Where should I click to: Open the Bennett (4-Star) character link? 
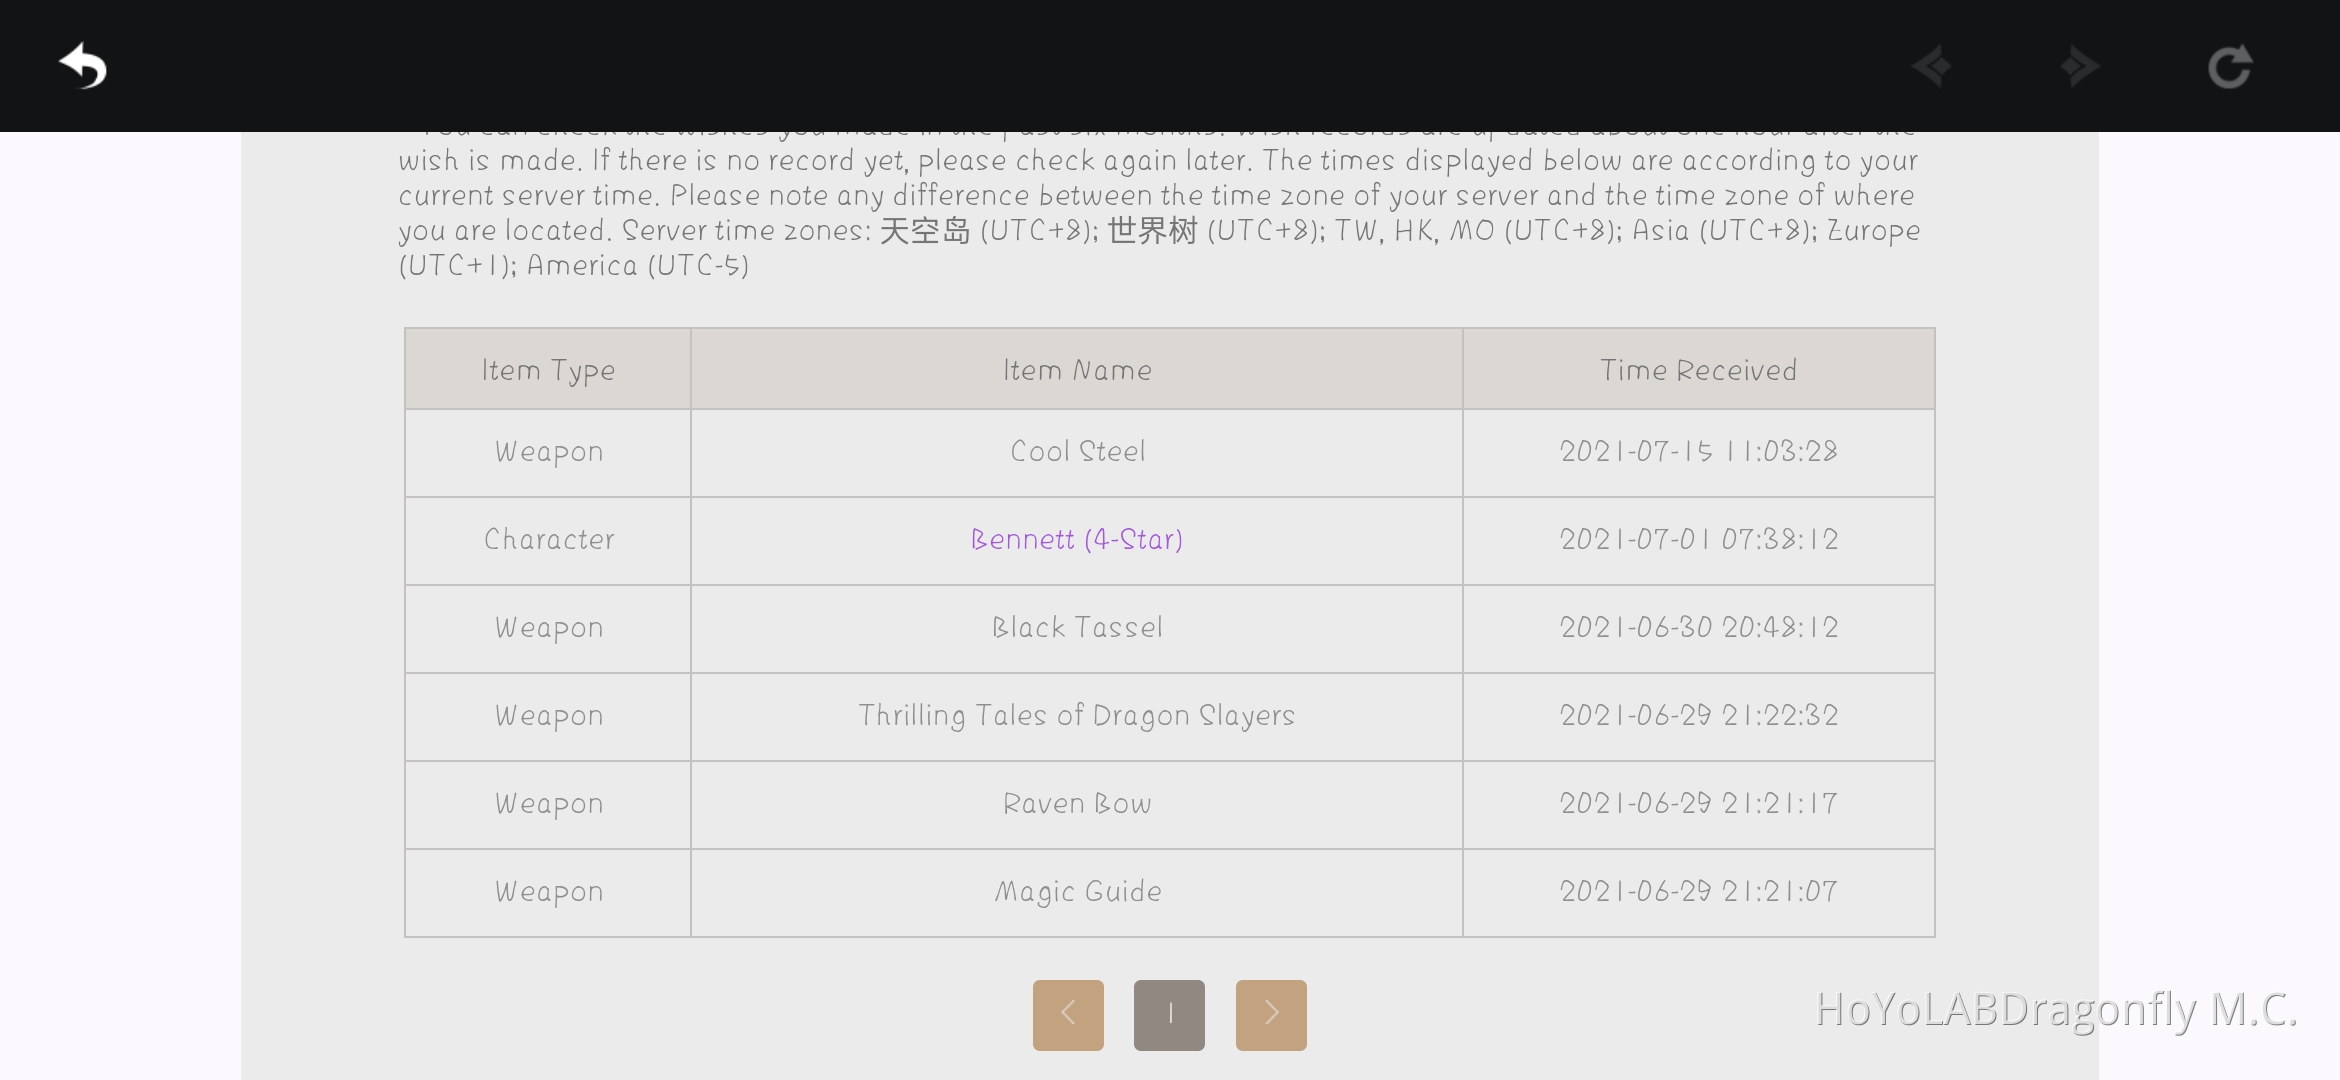coord(1076,540)
